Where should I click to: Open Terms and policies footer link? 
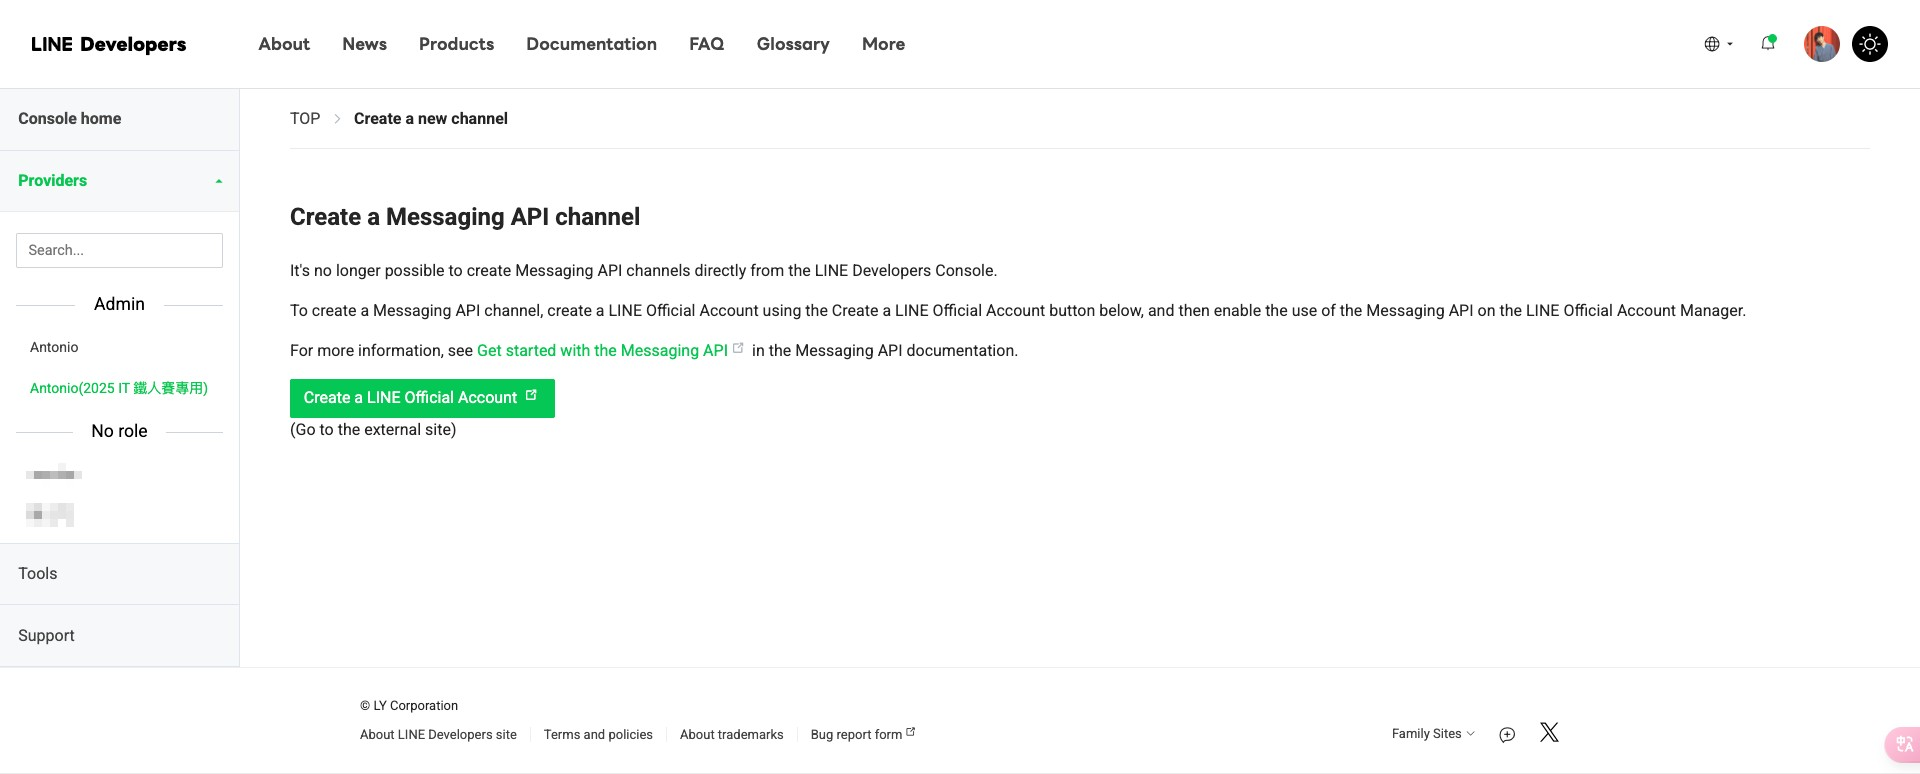pyautogui.click(x=598, y=735)
